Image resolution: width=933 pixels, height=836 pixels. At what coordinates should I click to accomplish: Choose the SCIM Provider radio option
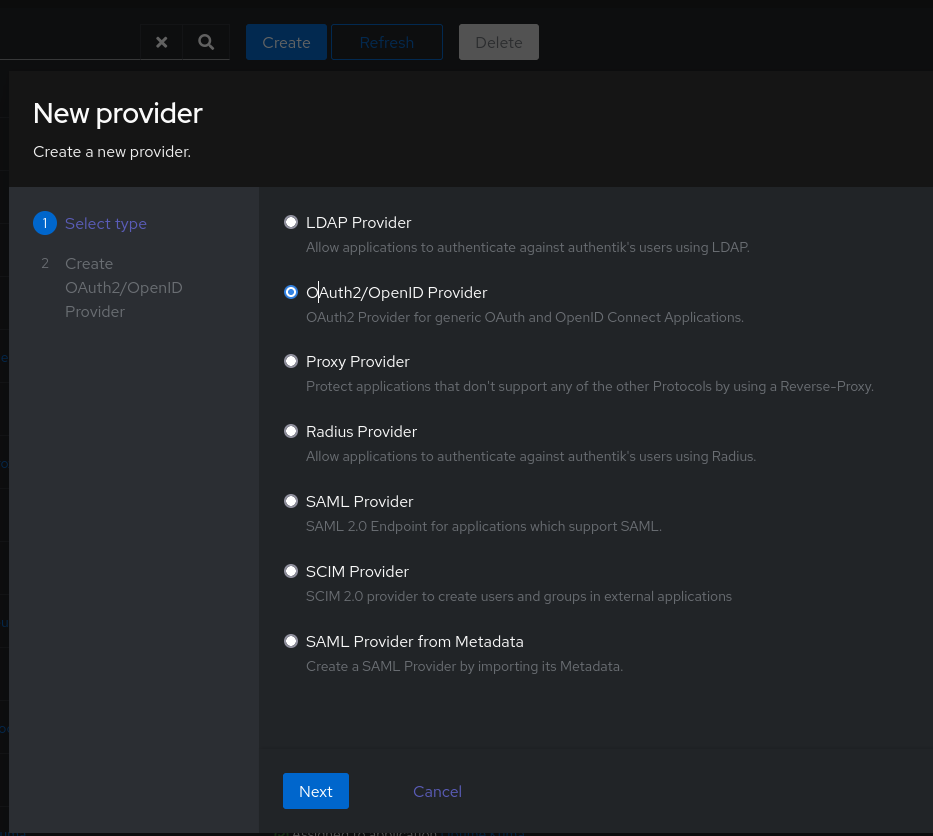(291, 571)
